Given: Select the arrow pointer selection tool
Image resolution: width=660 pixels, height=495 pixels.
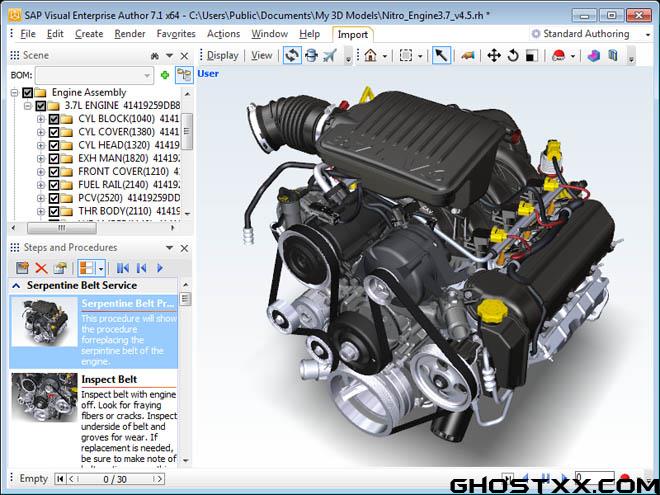Looking at the screenshot, I should coord(441,56).
